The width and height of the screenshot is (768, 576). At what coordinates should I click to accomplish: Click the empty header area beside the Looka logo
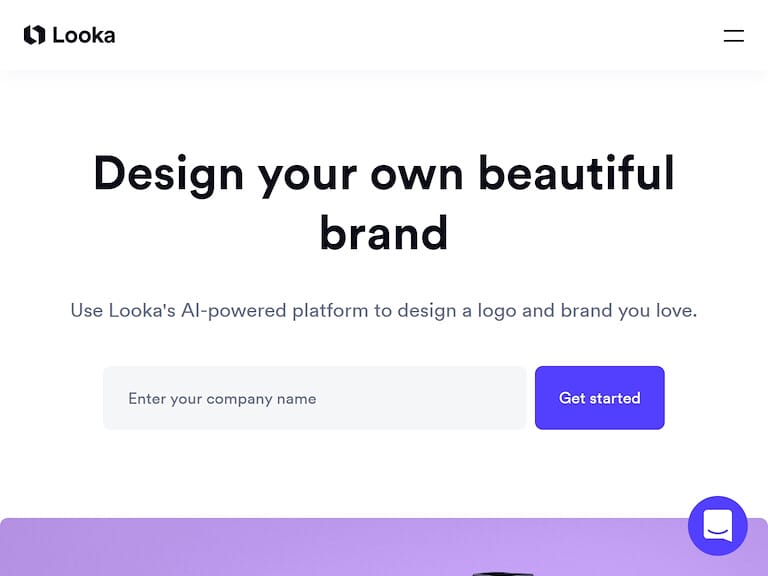pos(400,35)
